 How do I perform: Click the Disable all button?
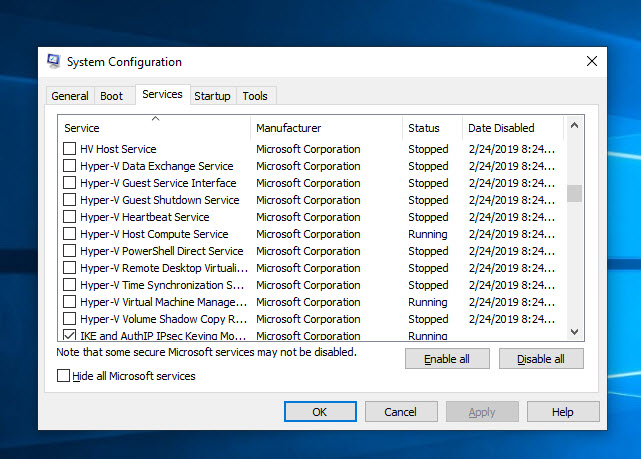click(x=541, y=359)
